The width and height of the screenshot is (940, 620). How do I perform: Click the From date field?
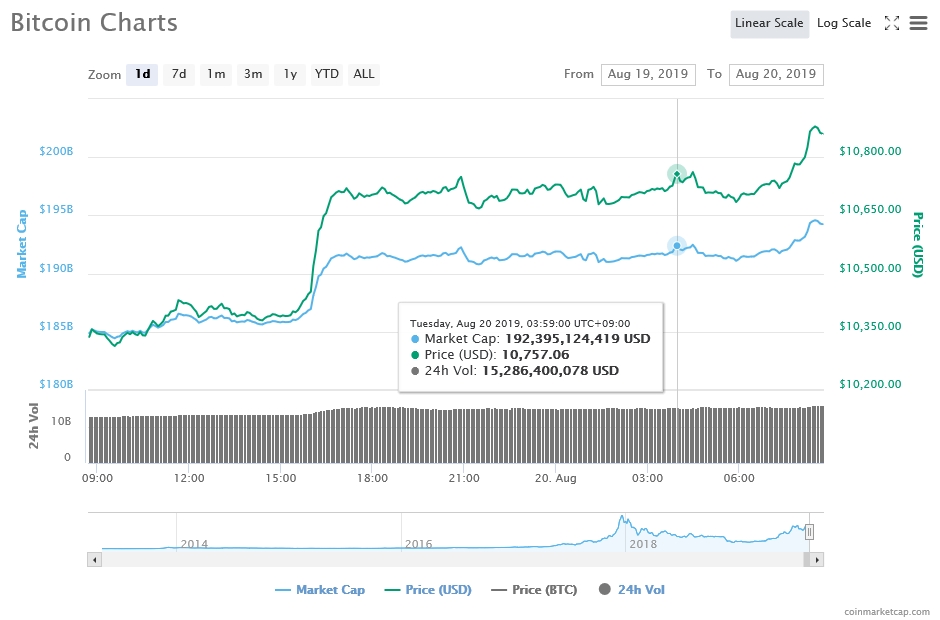pos(647,74)
